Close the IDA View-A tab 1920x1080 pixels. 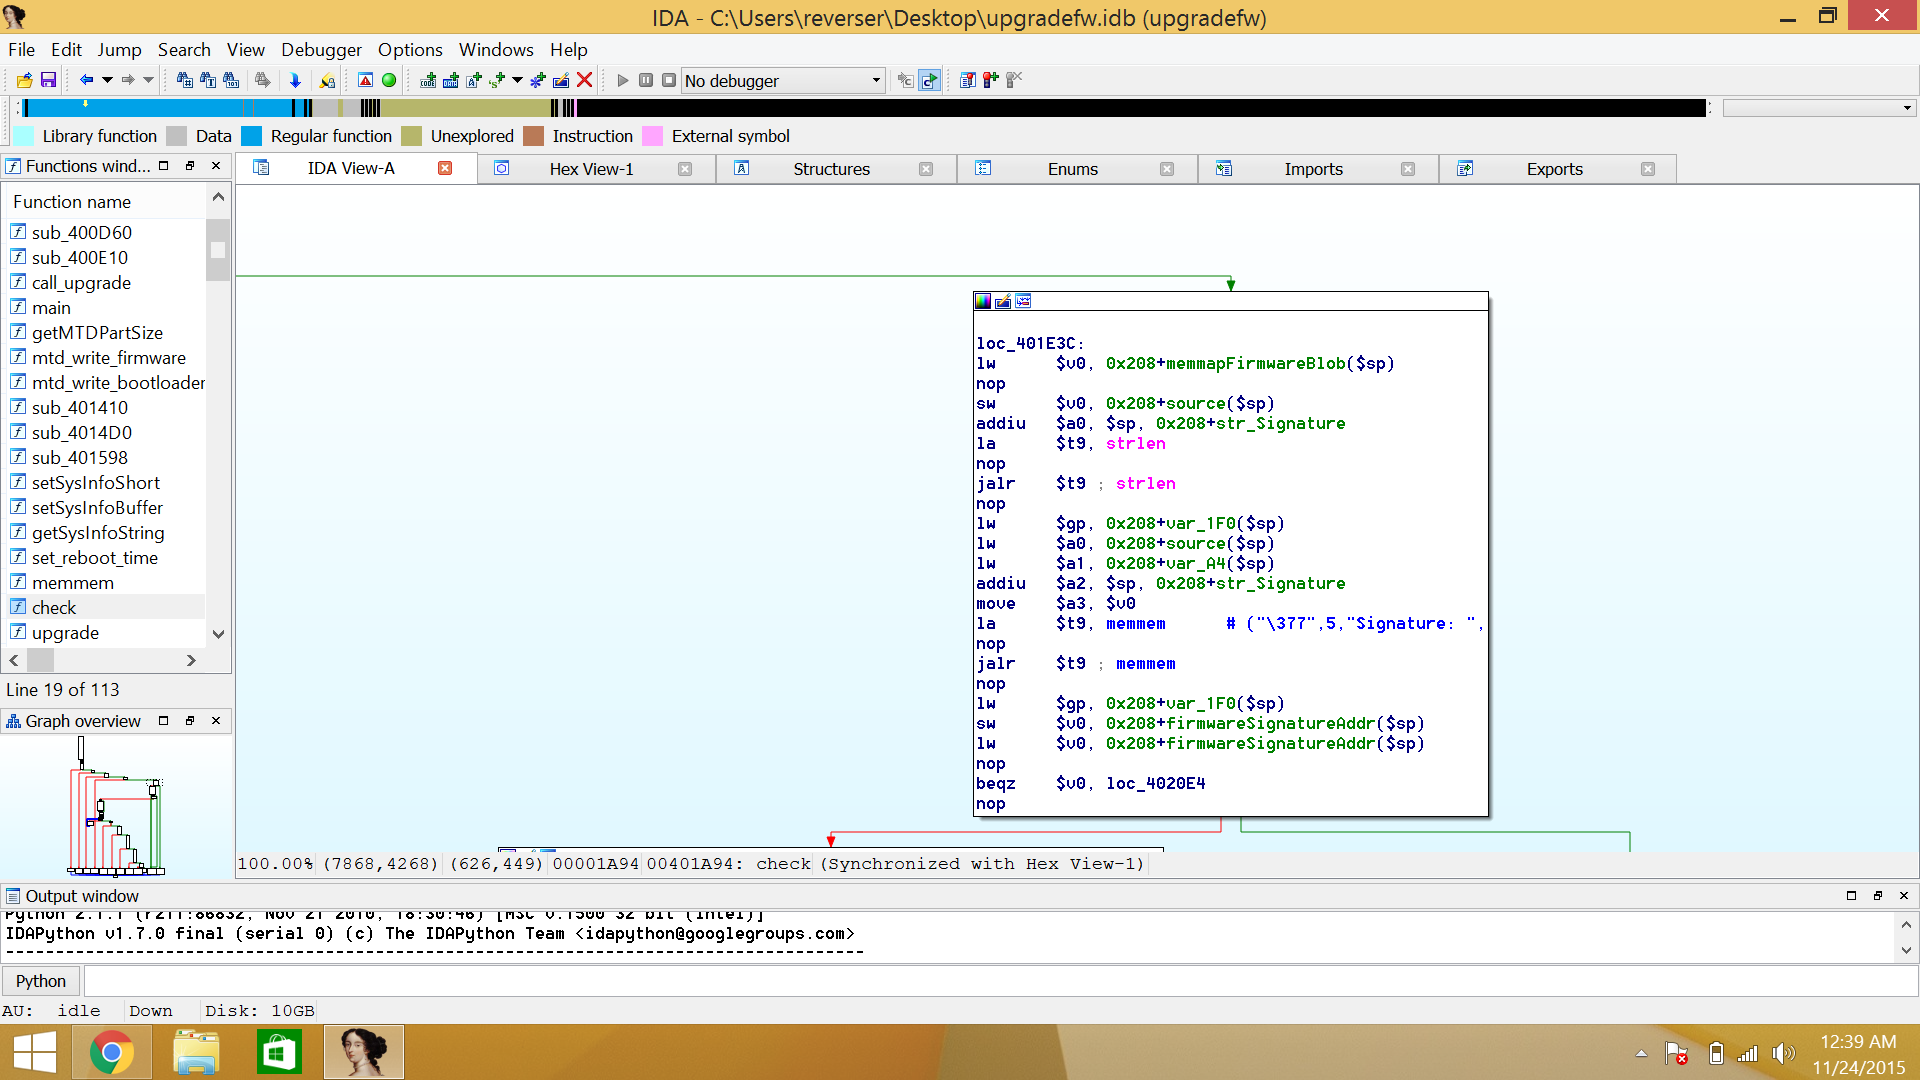click(445, 169)
